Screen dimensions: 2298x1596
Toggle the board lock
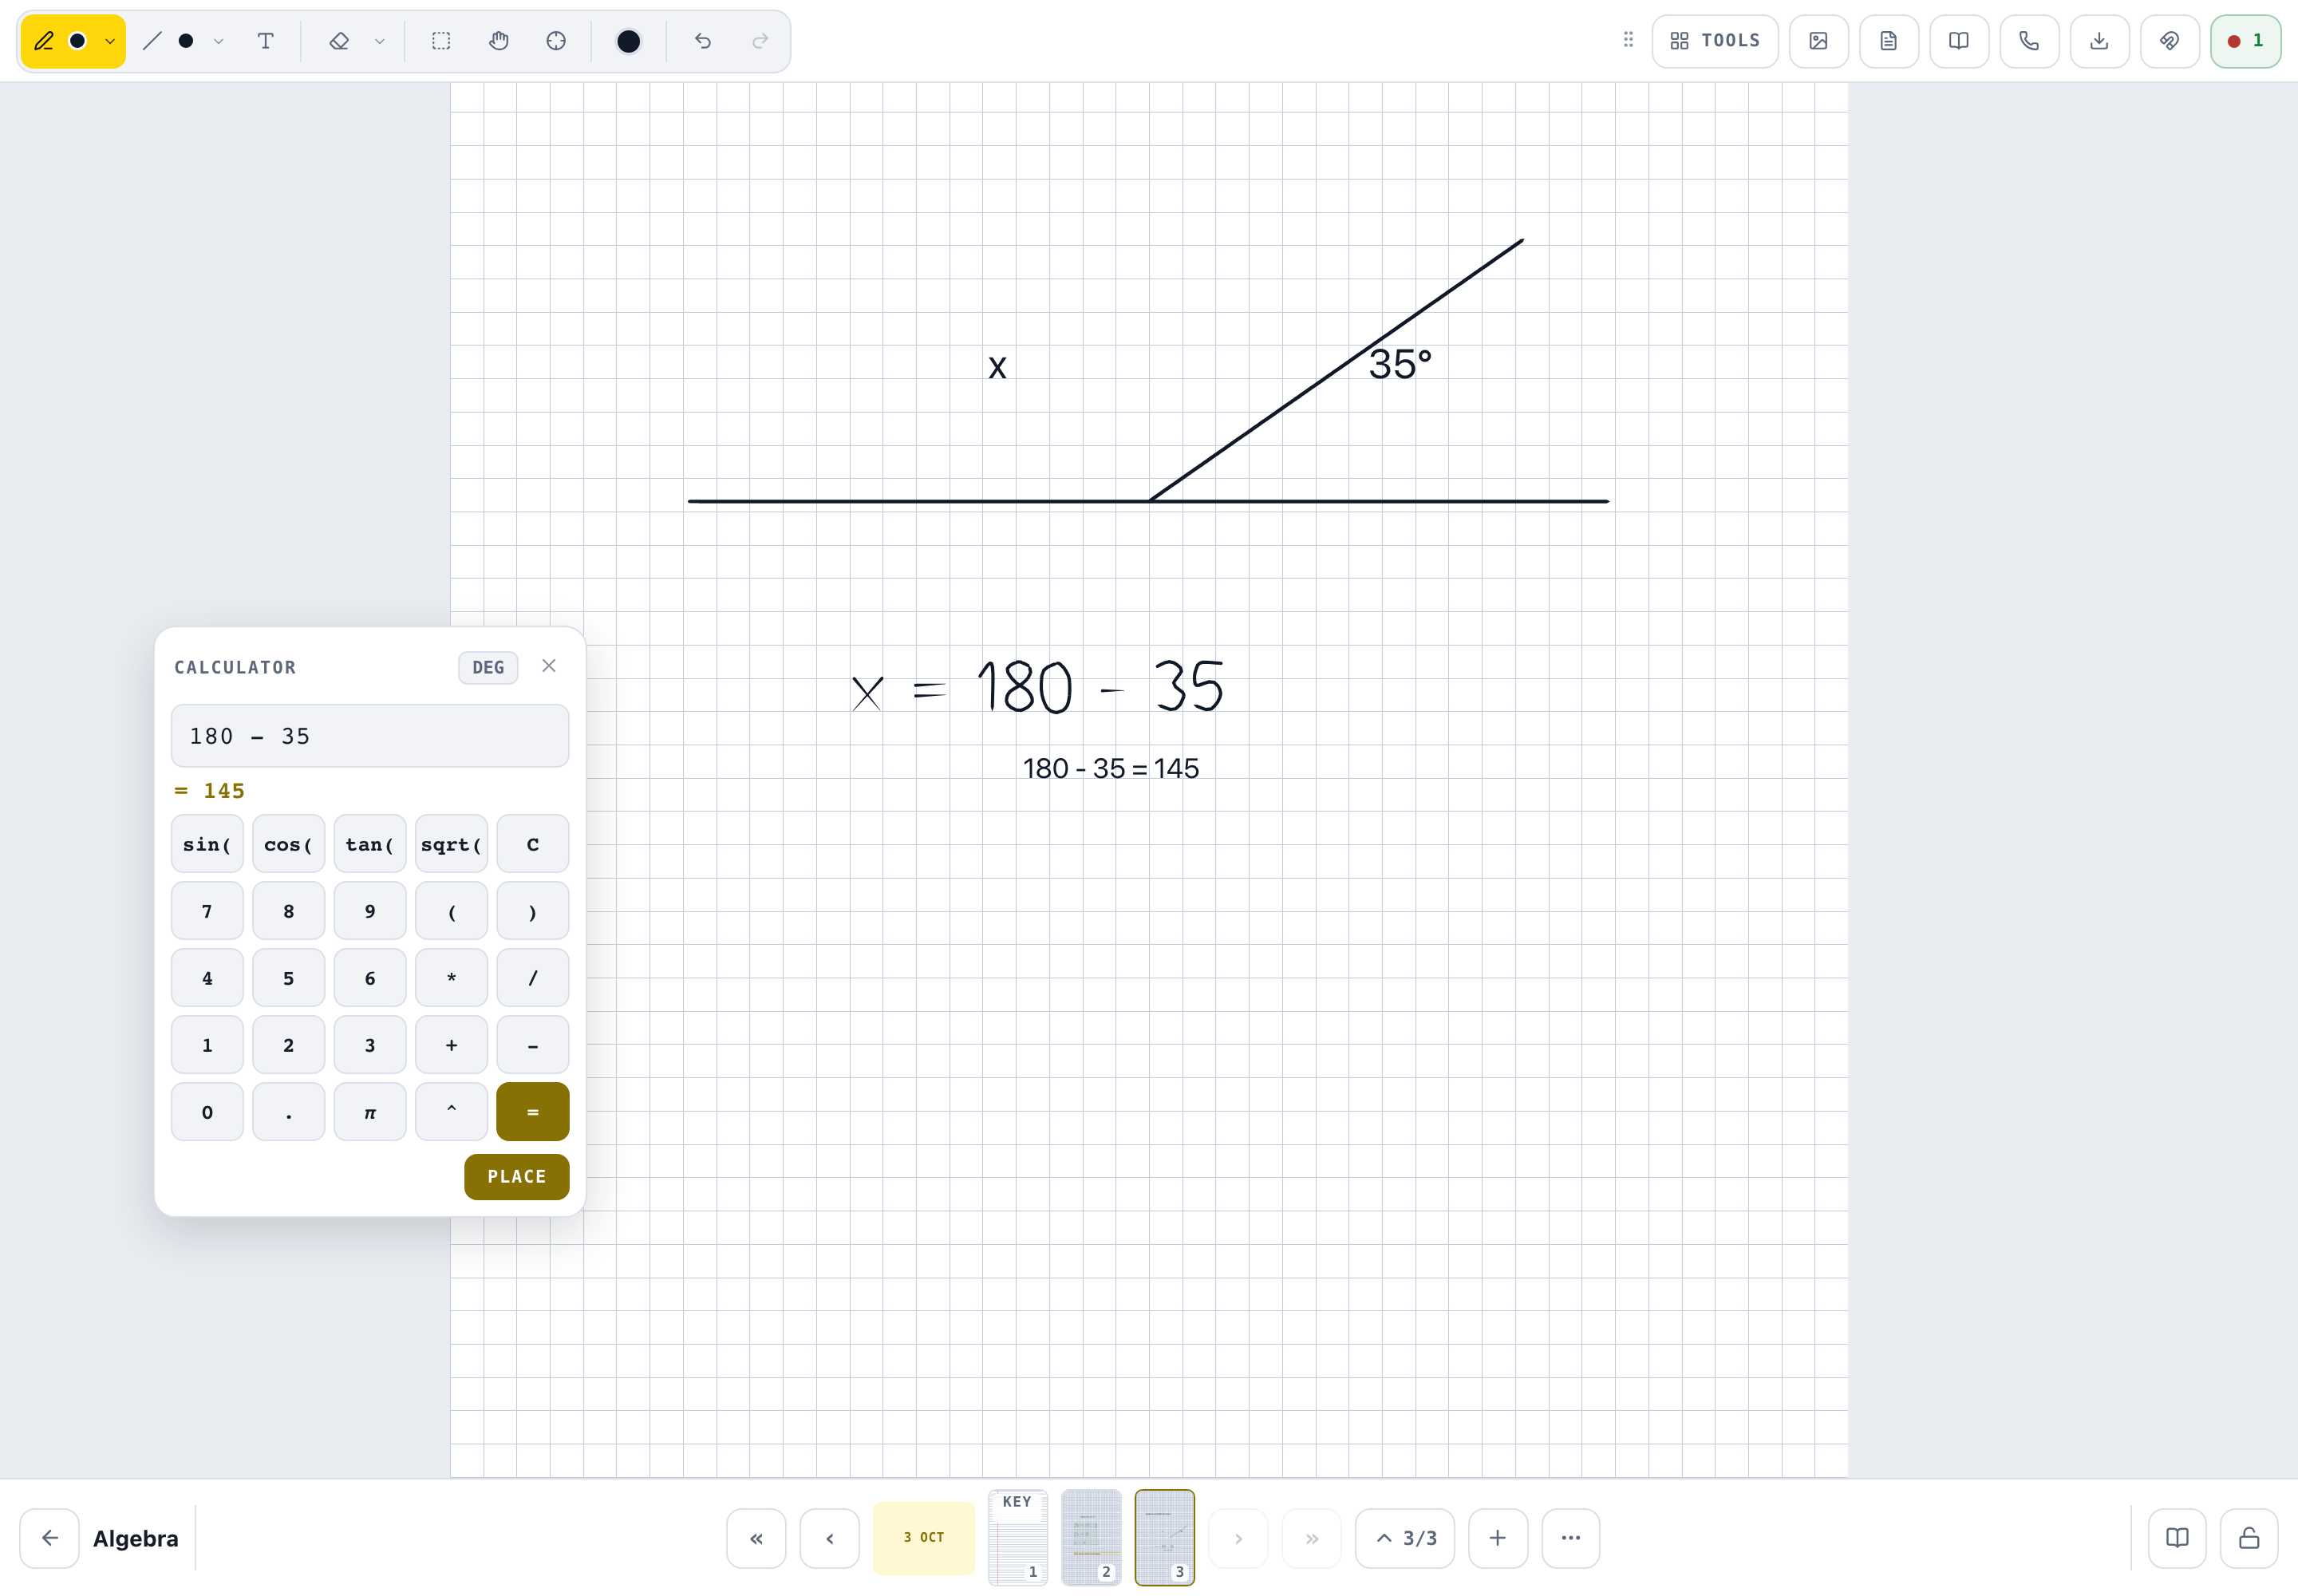pos(2249,1538)
